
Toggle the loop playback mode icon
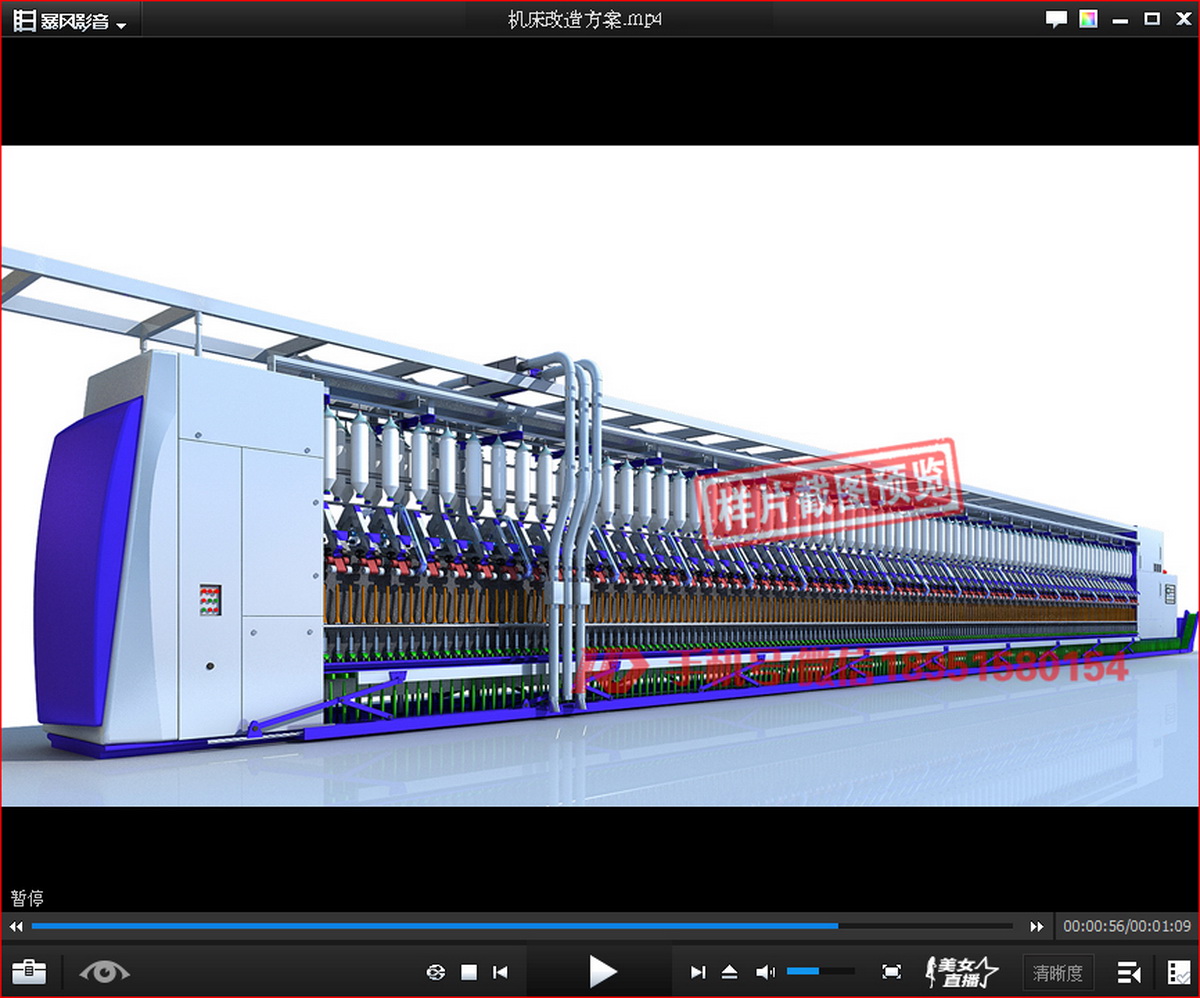[x=435, y=971]
